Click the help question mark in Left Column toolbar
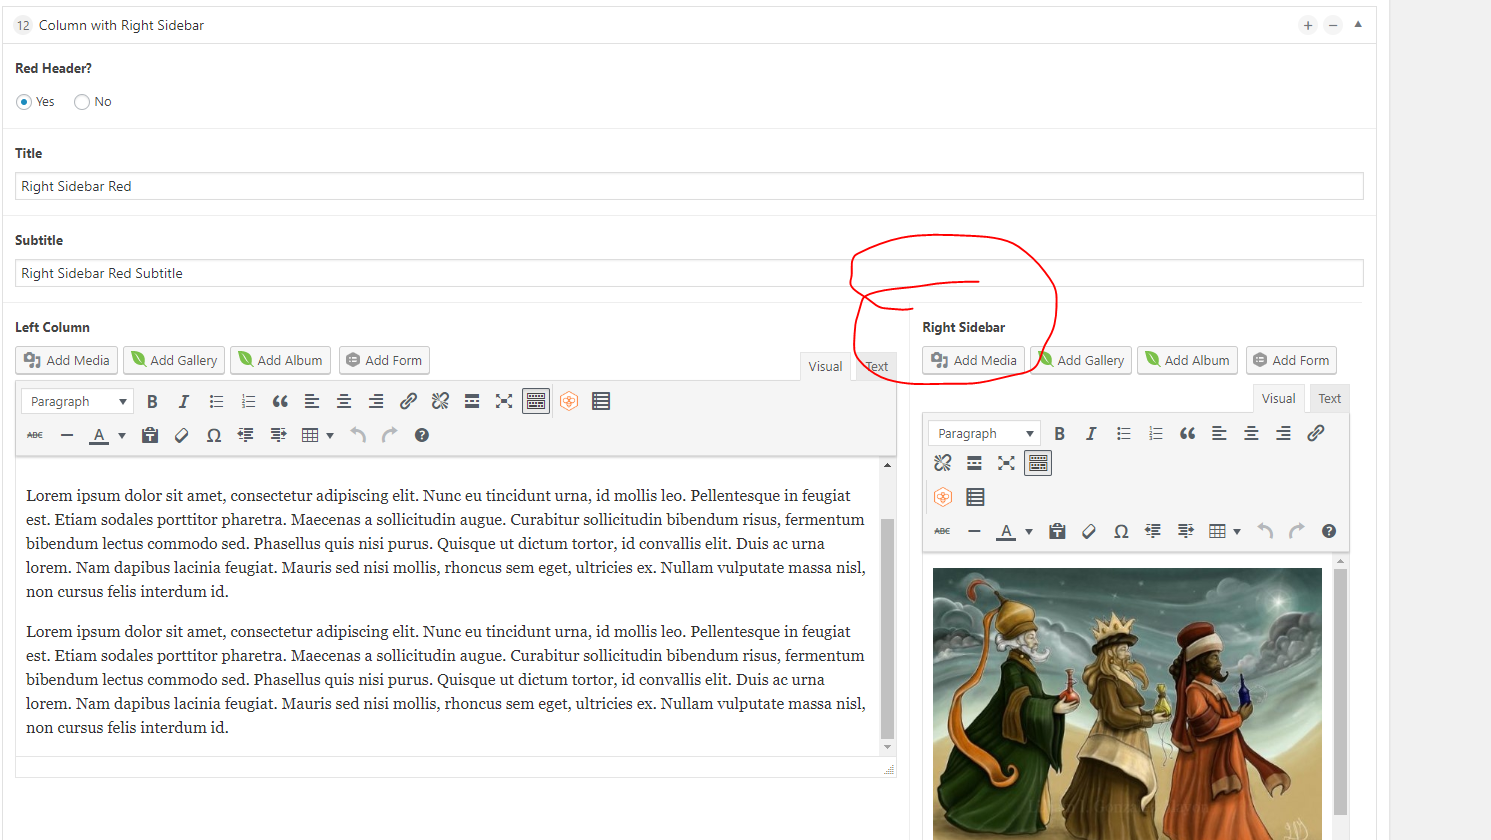The width and height of the screenshot is (1491, 840). (x=422, y=436)
